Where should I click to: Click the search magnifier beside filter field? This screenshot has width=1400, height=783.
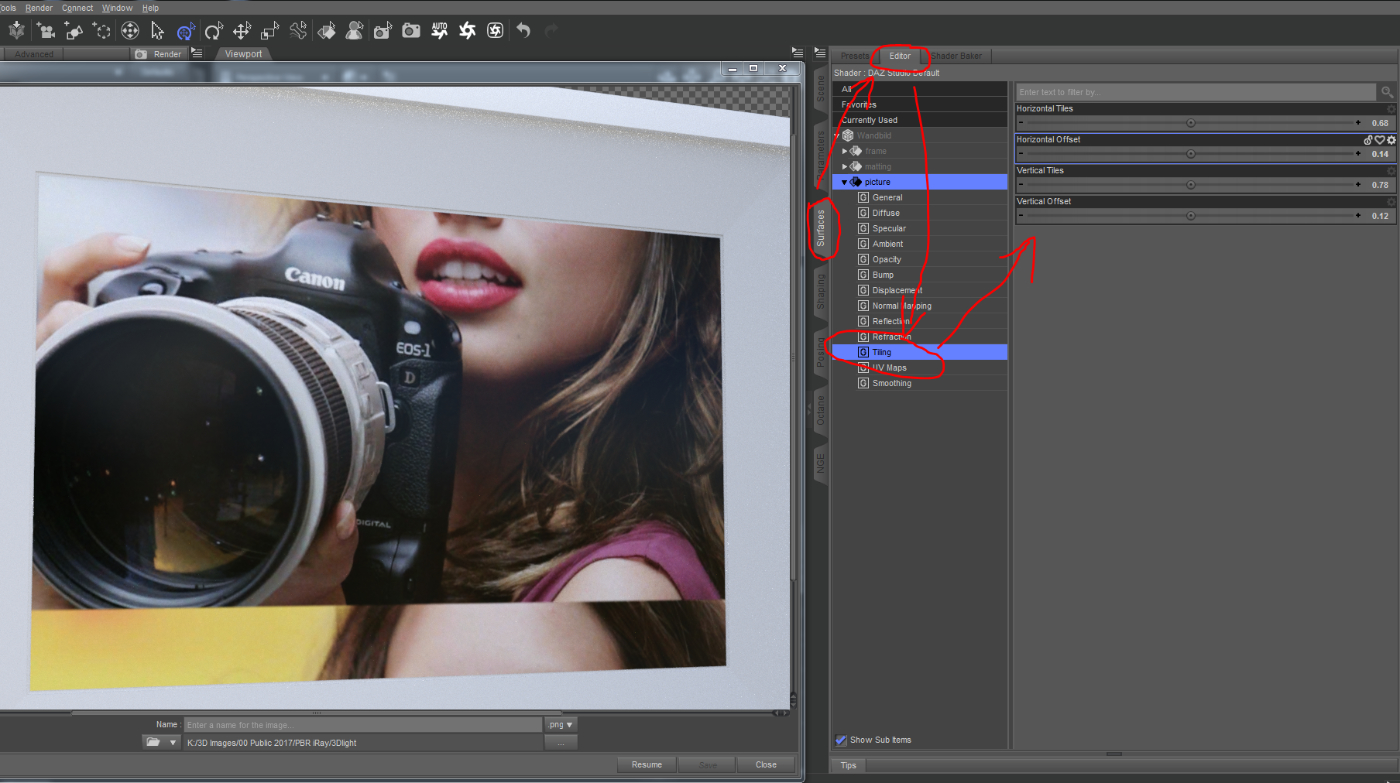point(1387,92)
